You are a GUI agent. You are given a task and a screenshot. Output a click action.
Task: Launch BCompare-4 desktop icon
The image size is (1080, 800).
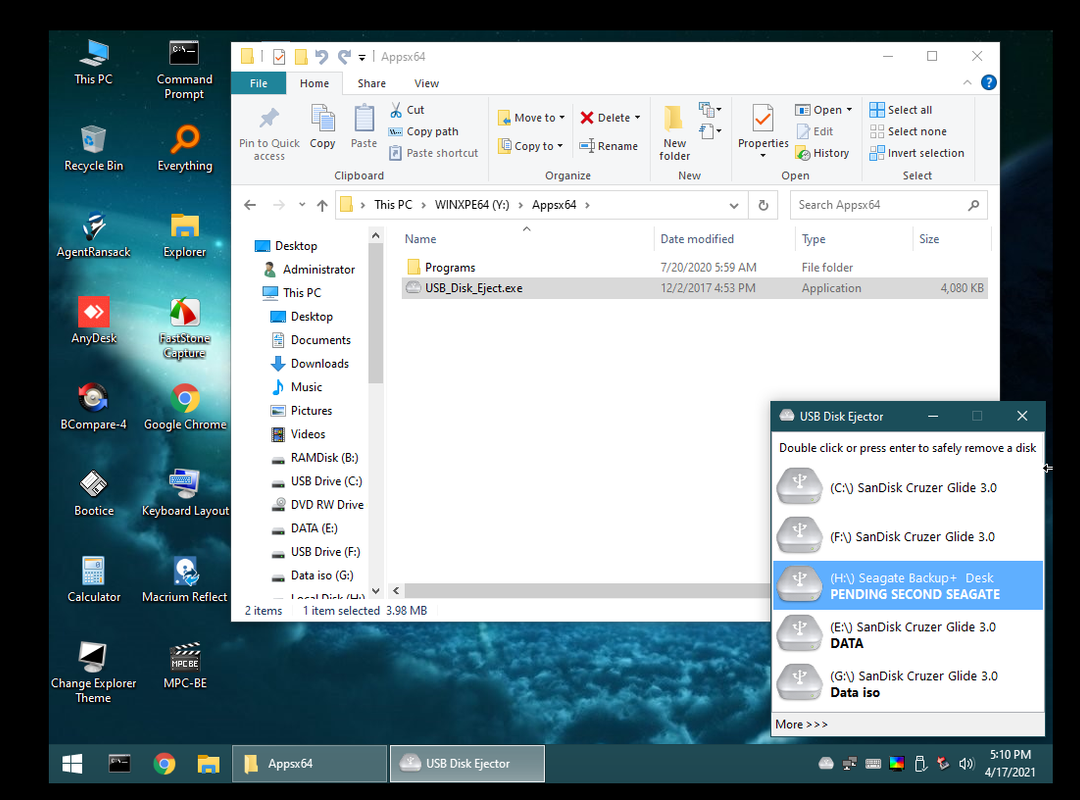point(94,407)
